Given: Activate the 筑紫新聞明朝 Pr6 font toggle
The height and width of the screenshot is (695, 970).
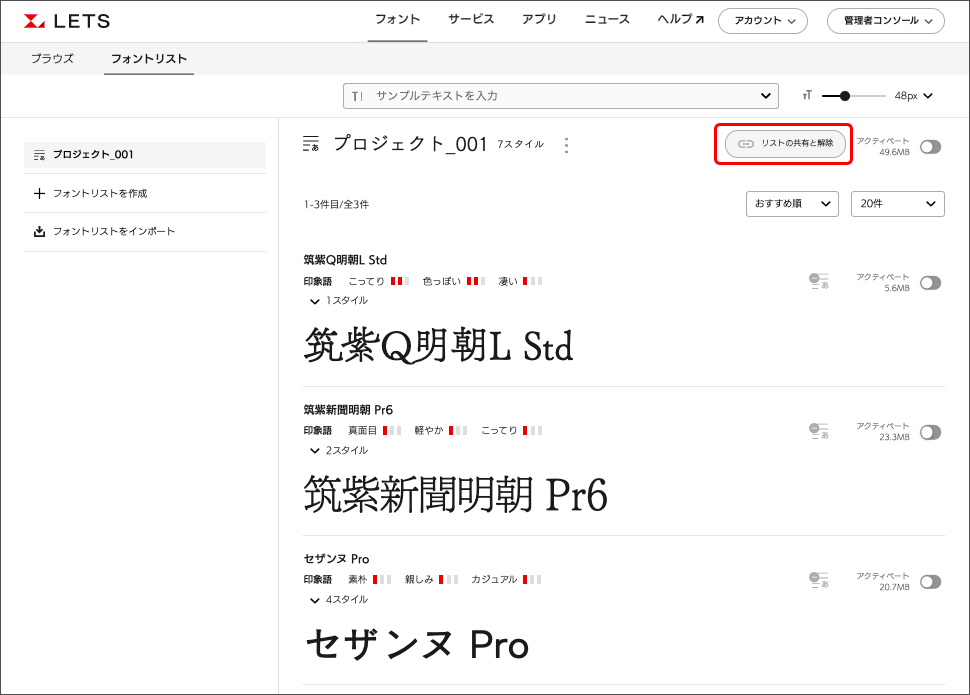Looking at the screenshot, I should [930, 432].
